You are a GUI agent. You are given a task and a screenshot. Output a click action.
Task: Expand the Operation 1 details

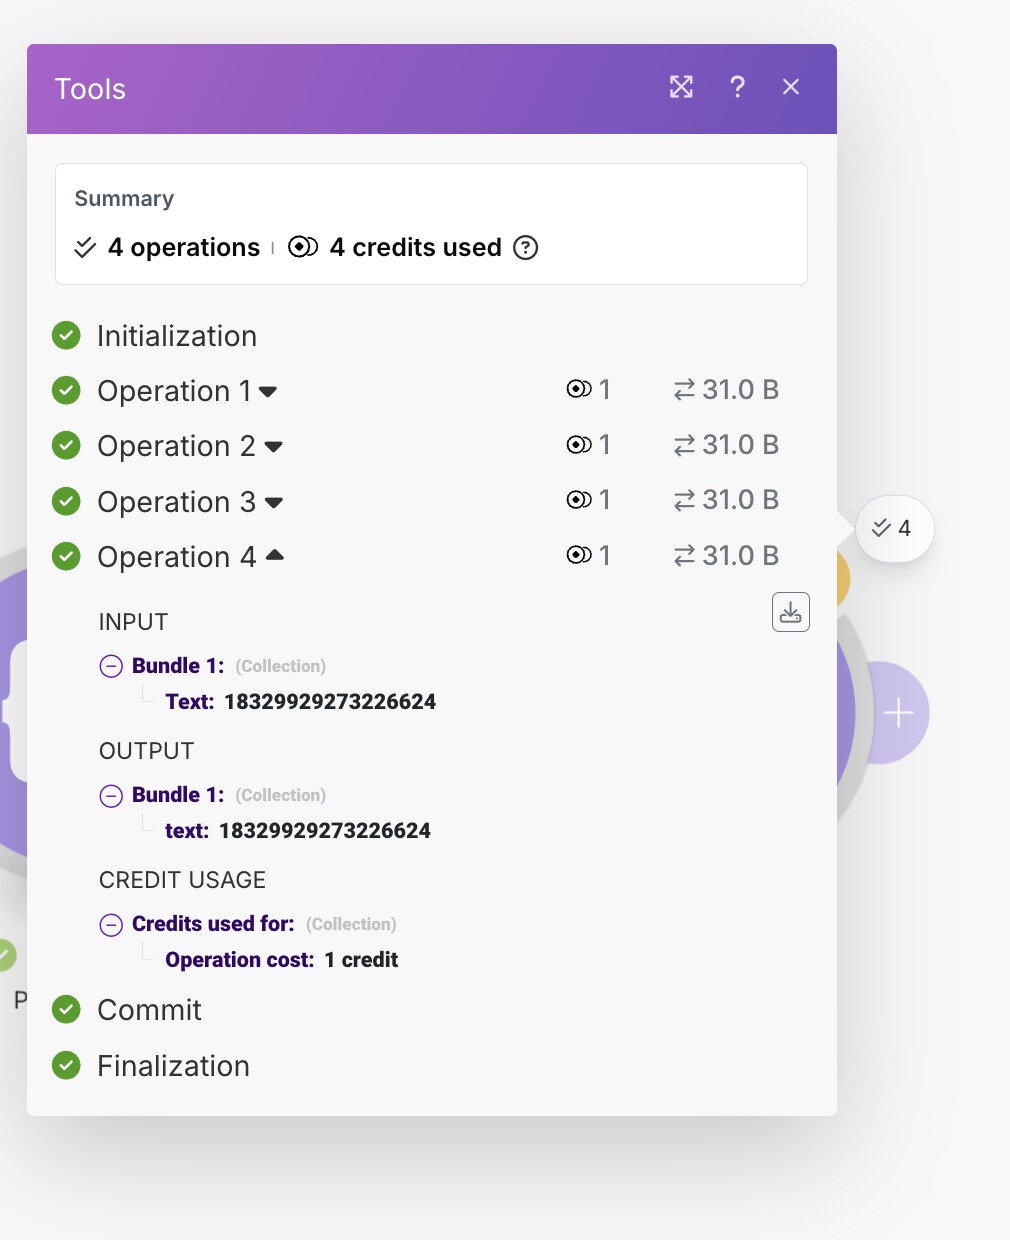click(x=268, y=391)
